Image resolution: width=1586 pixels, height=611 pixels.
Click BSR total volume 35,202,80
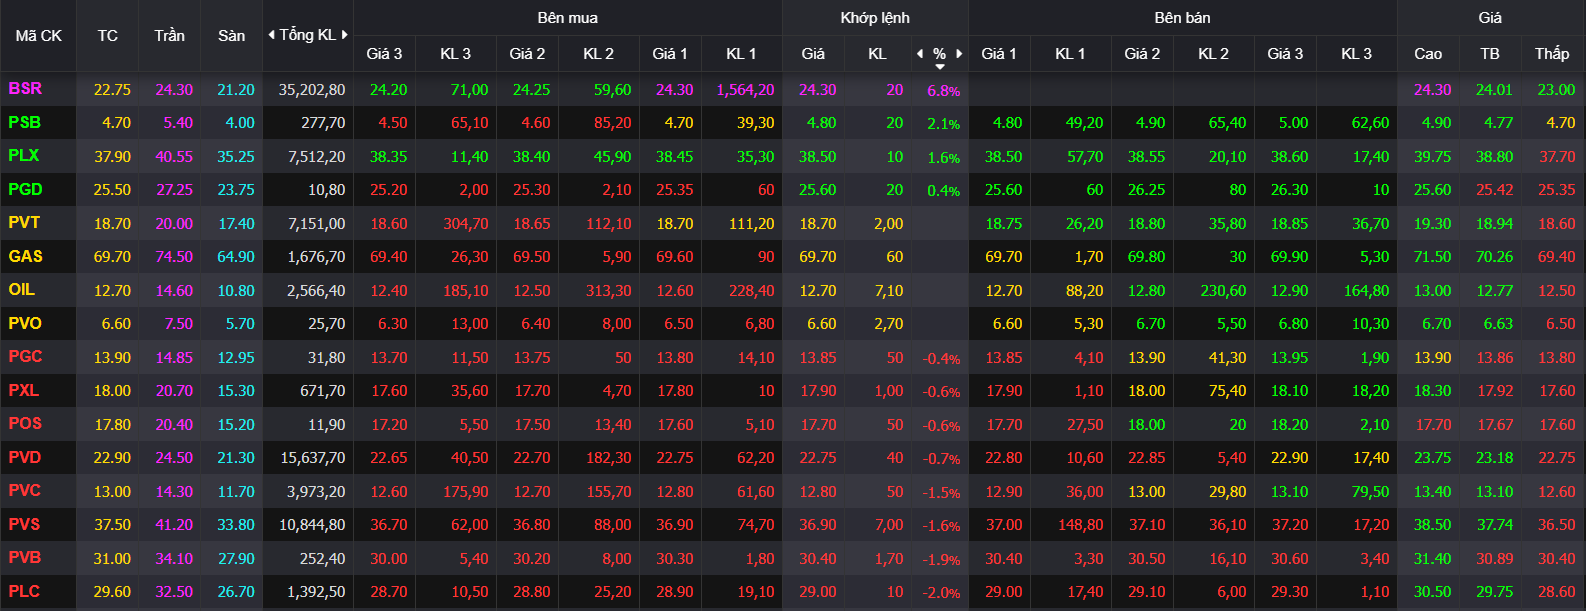click(x=312, y=90)
